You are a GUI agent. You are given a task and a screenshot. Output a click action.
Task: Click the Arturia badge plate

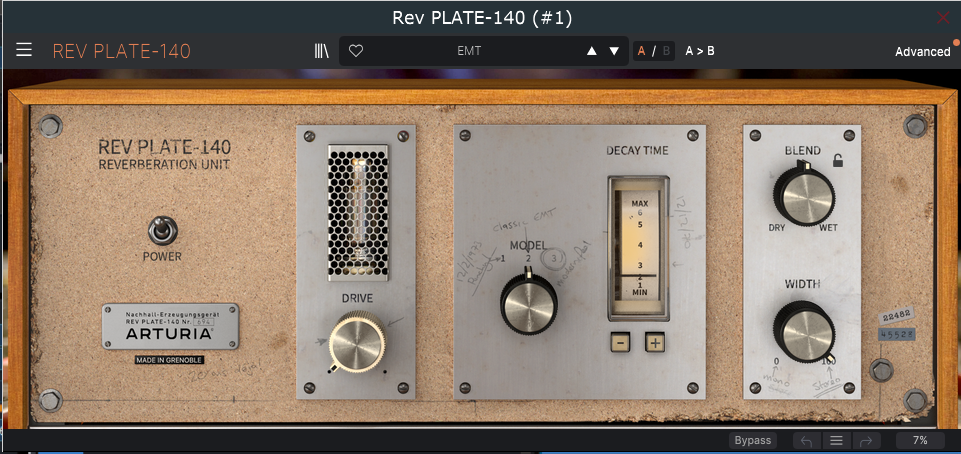click(170, 327)
